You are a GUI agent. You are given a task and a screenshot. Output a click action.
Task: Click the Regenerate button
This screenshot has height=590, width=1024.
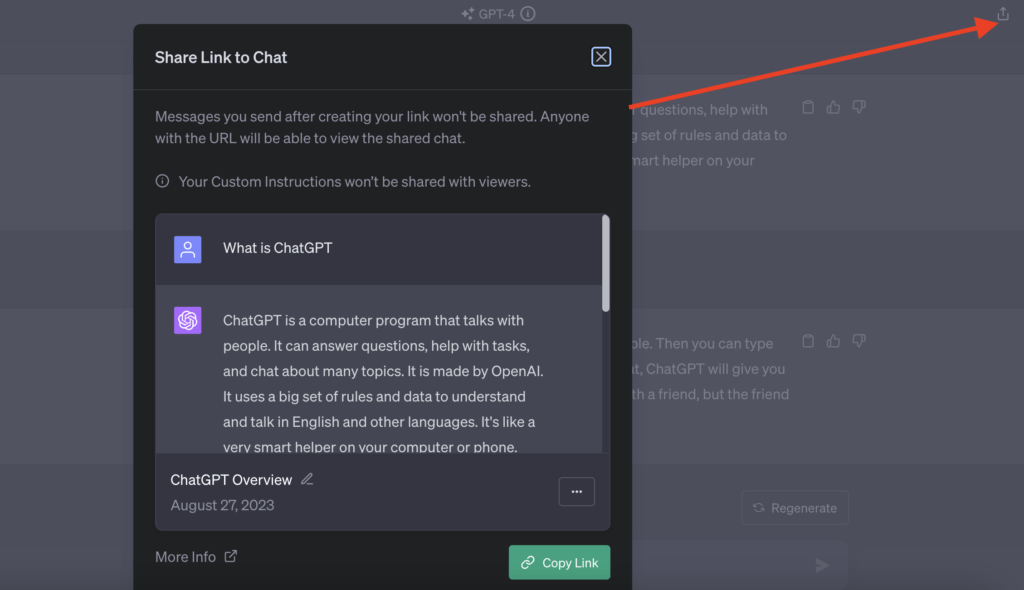click(x=795, y=508)
